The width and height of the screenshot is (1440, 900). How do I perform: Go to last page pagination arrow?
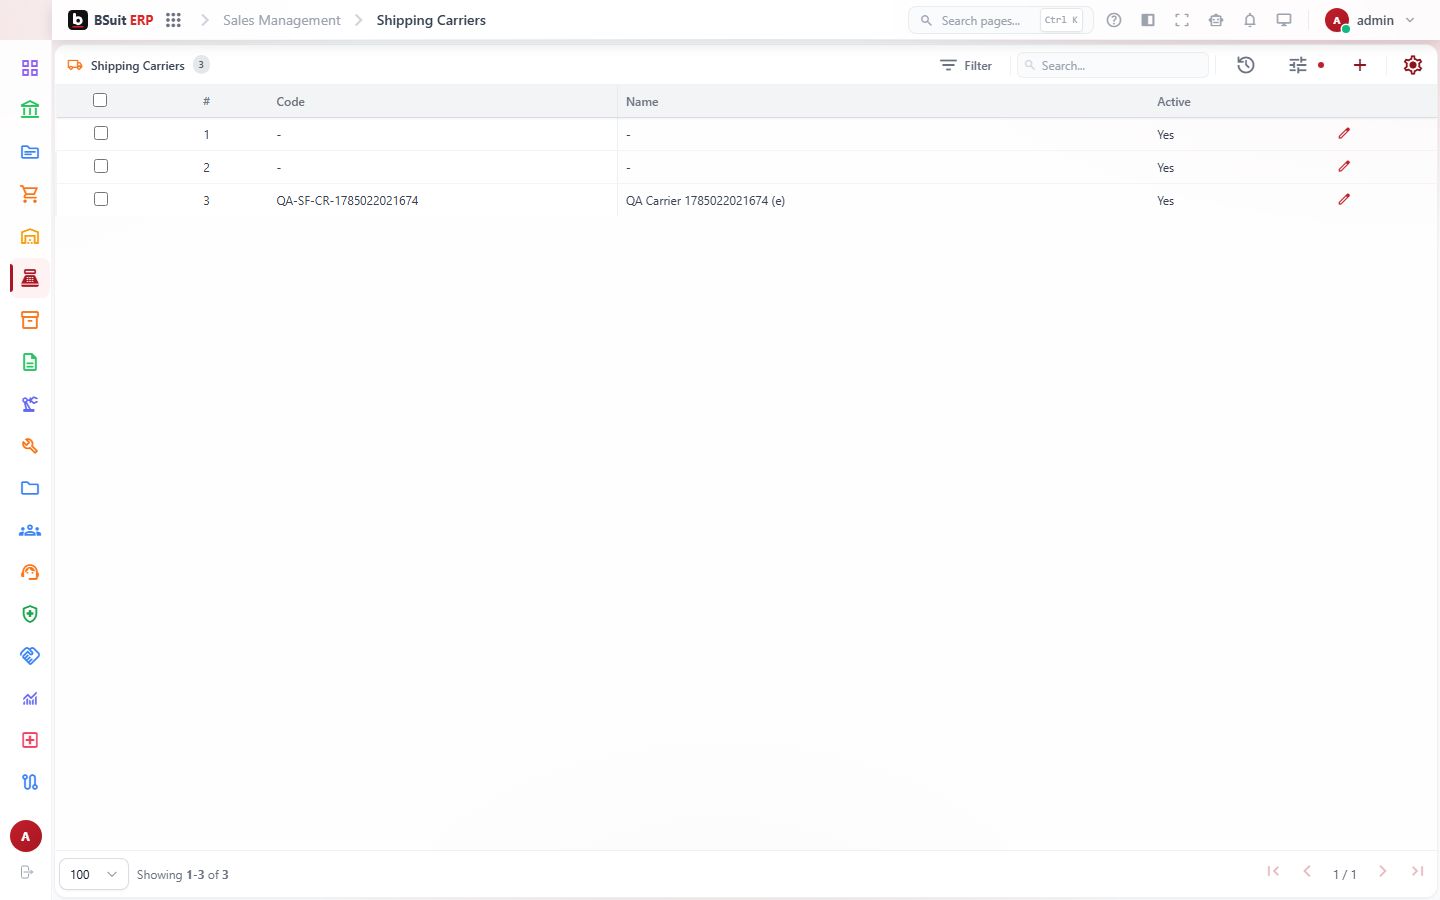click(1417, 871)
